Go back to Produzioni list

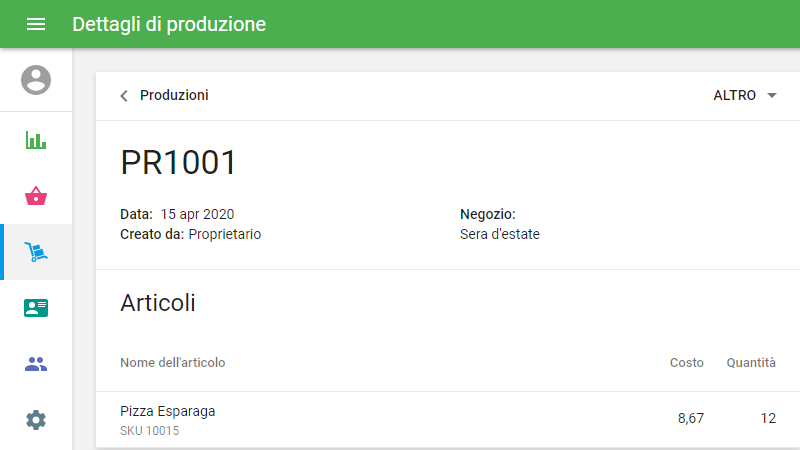coord(174,96)
